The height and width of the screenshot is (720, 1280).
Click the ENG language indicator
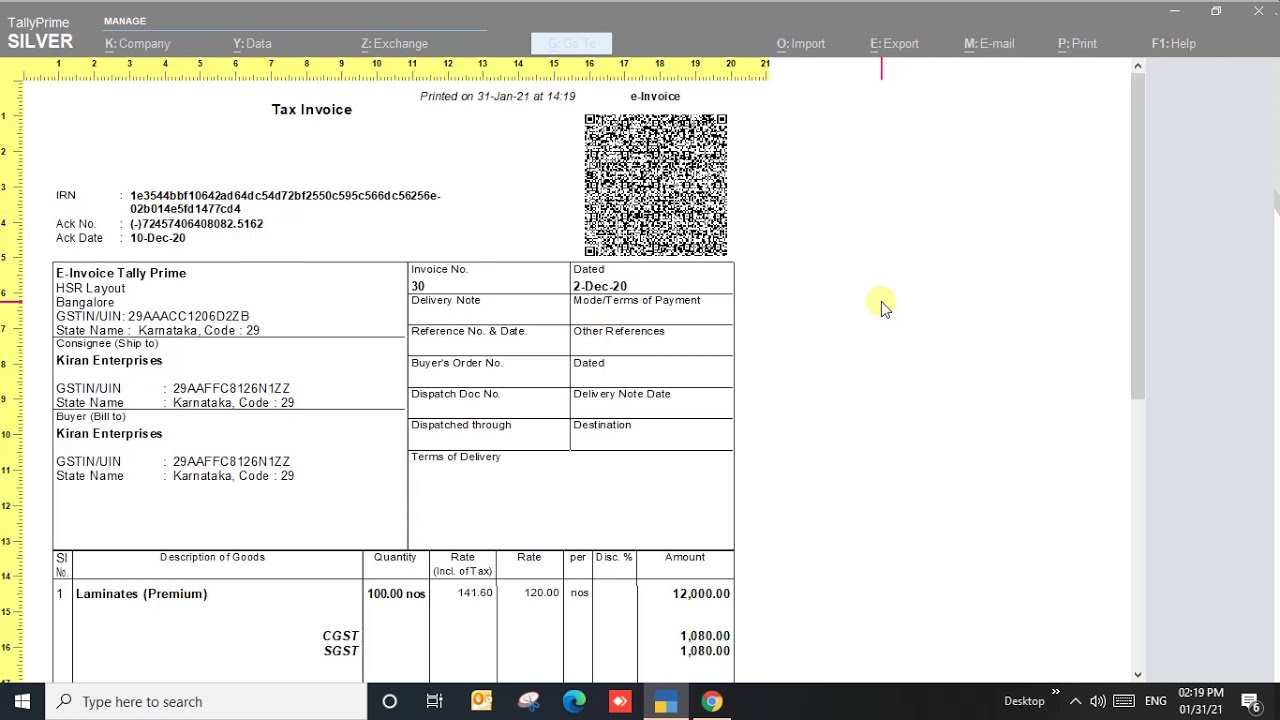pos(1155,702)
